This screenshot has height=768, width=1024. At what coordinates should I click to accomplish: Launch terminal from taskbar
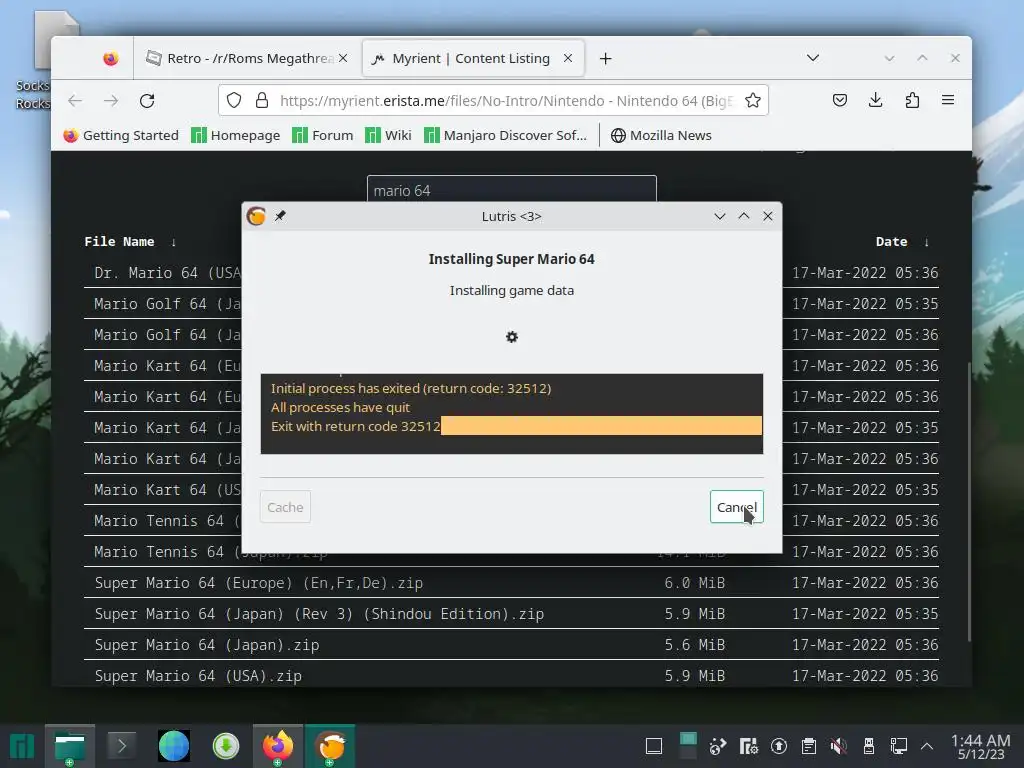pyautogui.click(x=121, y=746)
